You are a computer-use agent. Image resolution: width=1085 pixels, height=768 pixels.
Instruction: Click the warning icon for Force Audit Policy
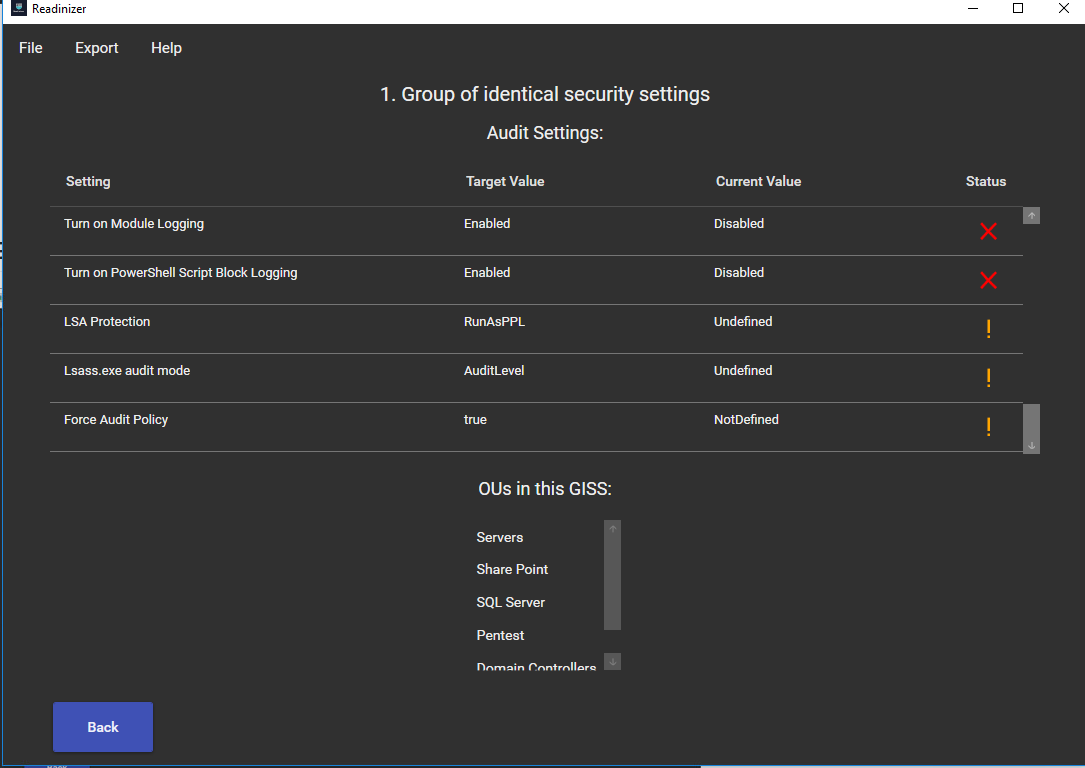pos(988,427)
